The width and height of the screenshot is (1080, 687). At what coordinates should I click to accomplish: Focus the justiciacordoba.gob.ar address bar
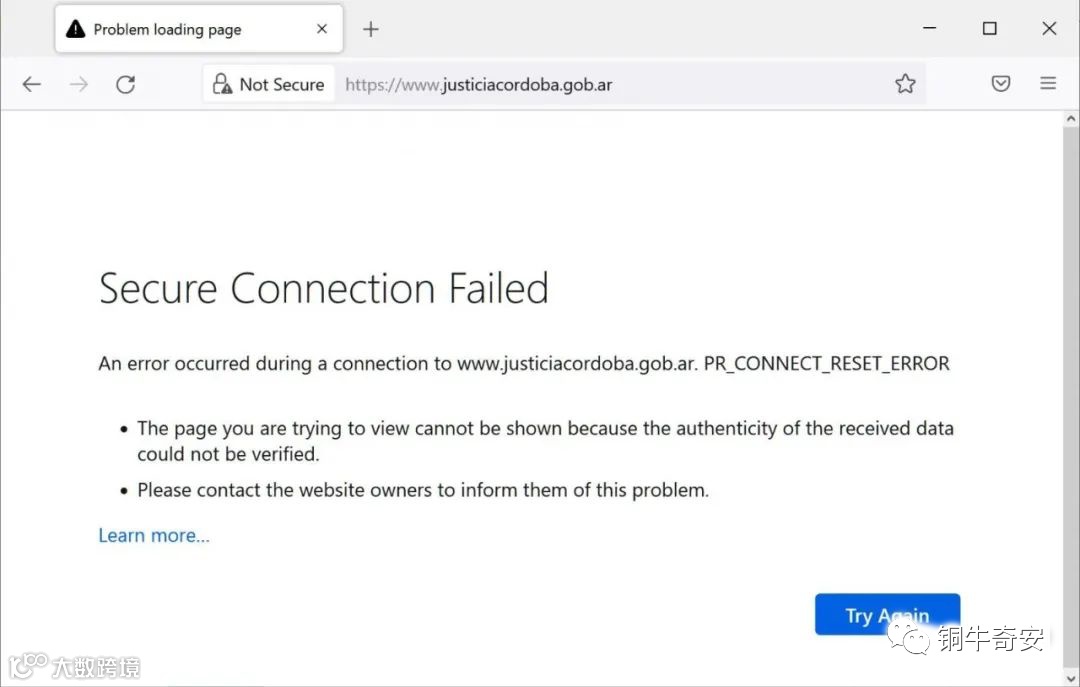[600, 84]
